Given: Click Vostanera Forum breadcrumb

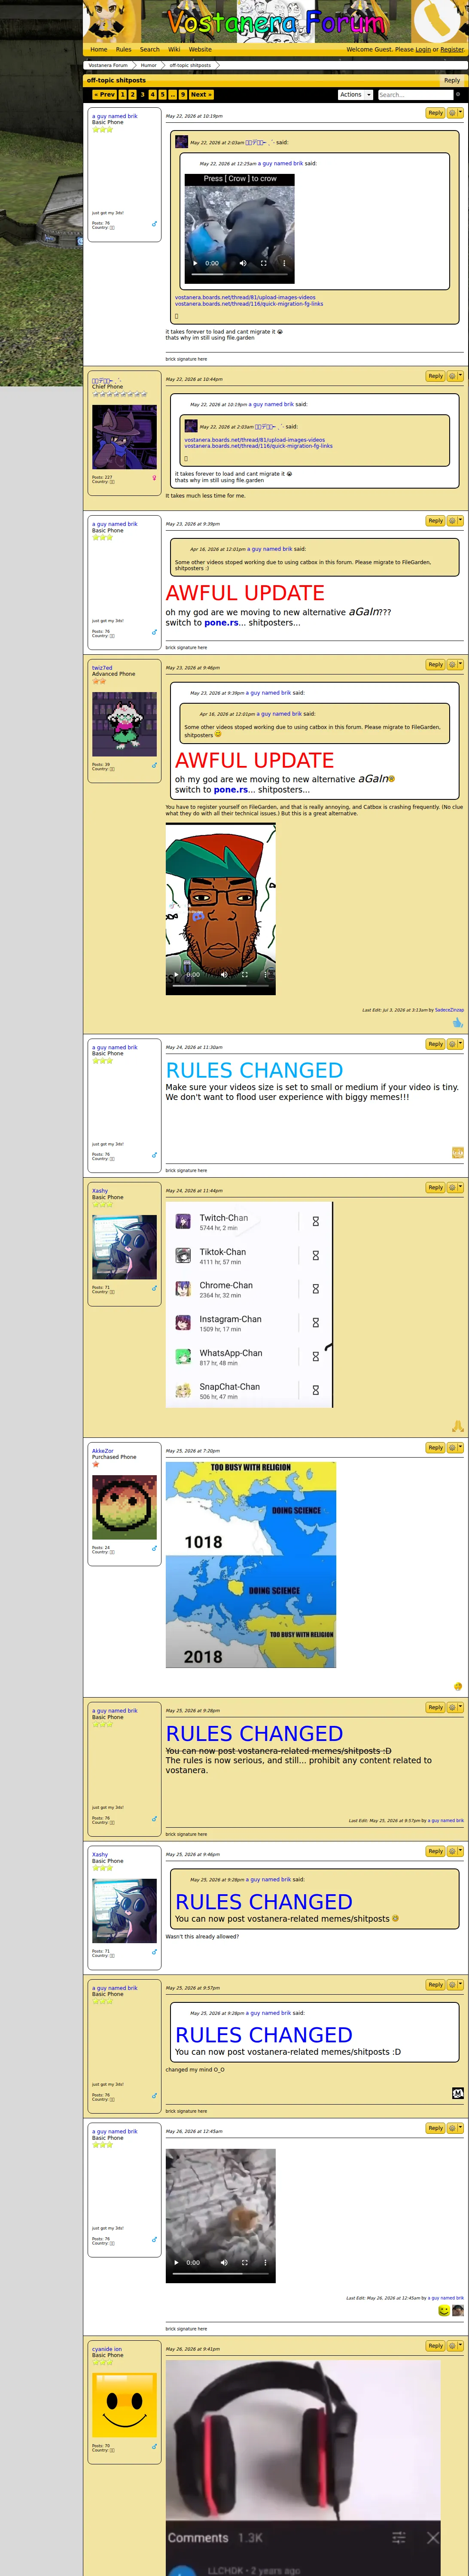Looking at the screenshot, I should pyautogui.click(x=108, y=65).
